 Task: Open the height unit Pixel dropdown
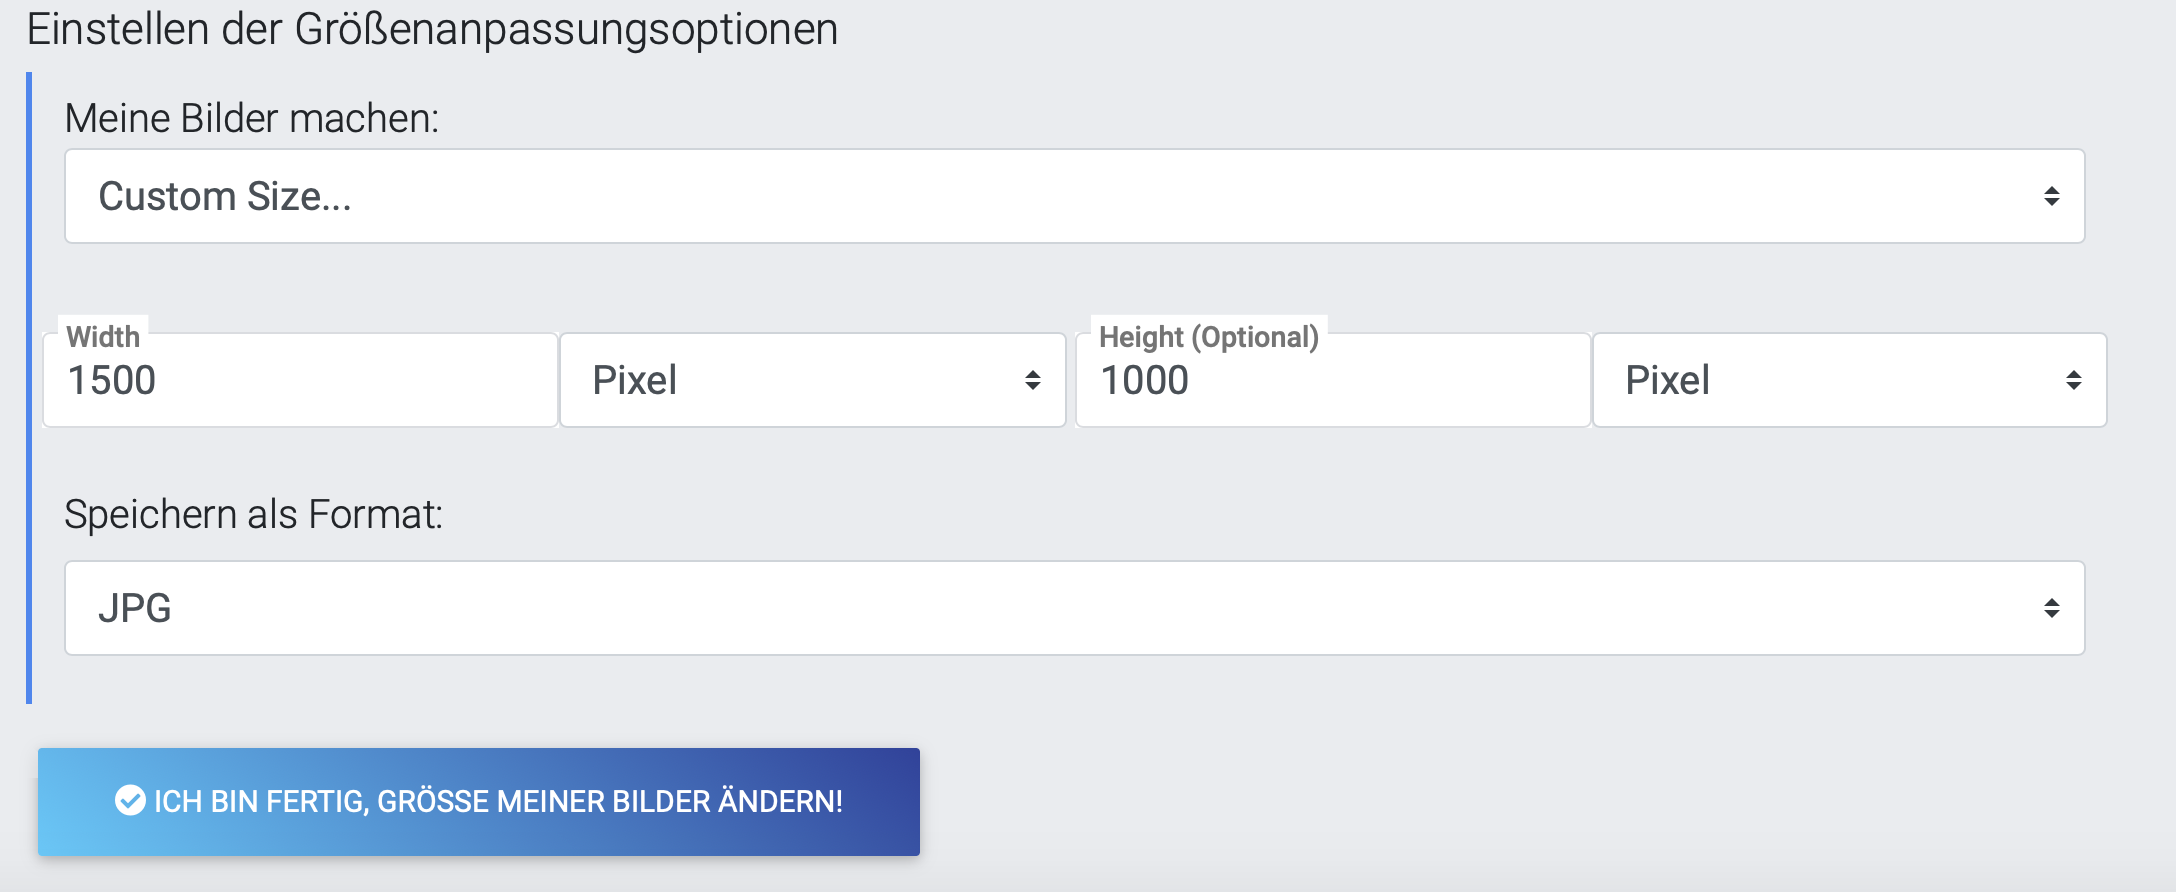click(1850, 380)
